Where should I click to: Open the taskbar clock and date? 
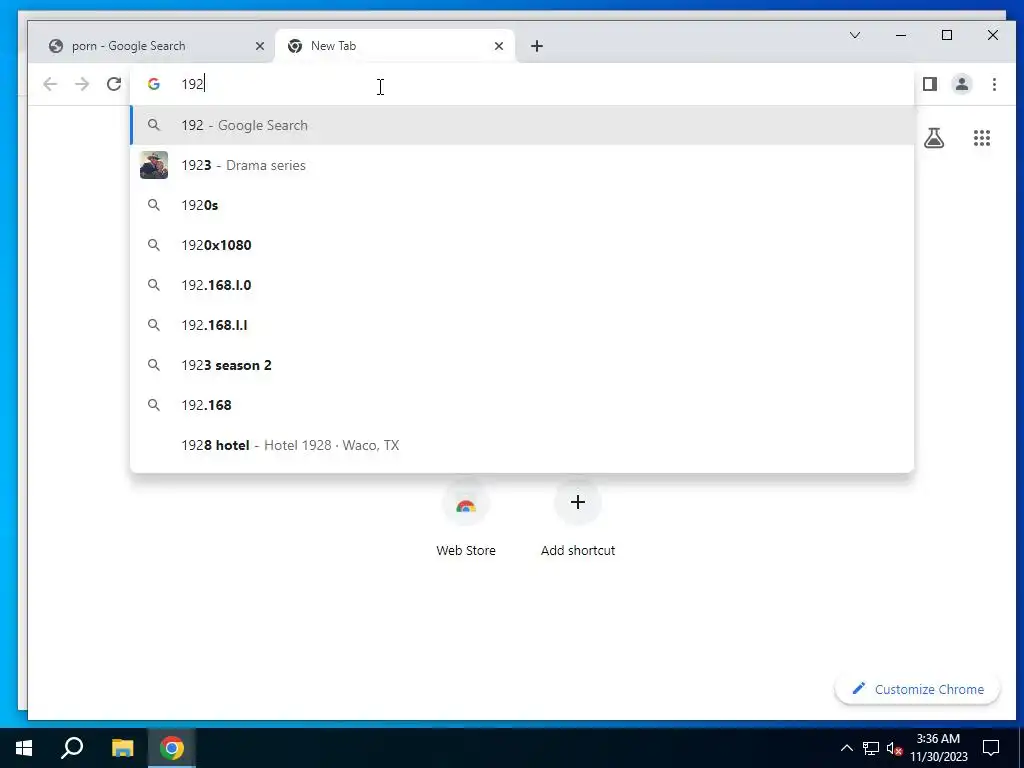click(x=938, y=748)
